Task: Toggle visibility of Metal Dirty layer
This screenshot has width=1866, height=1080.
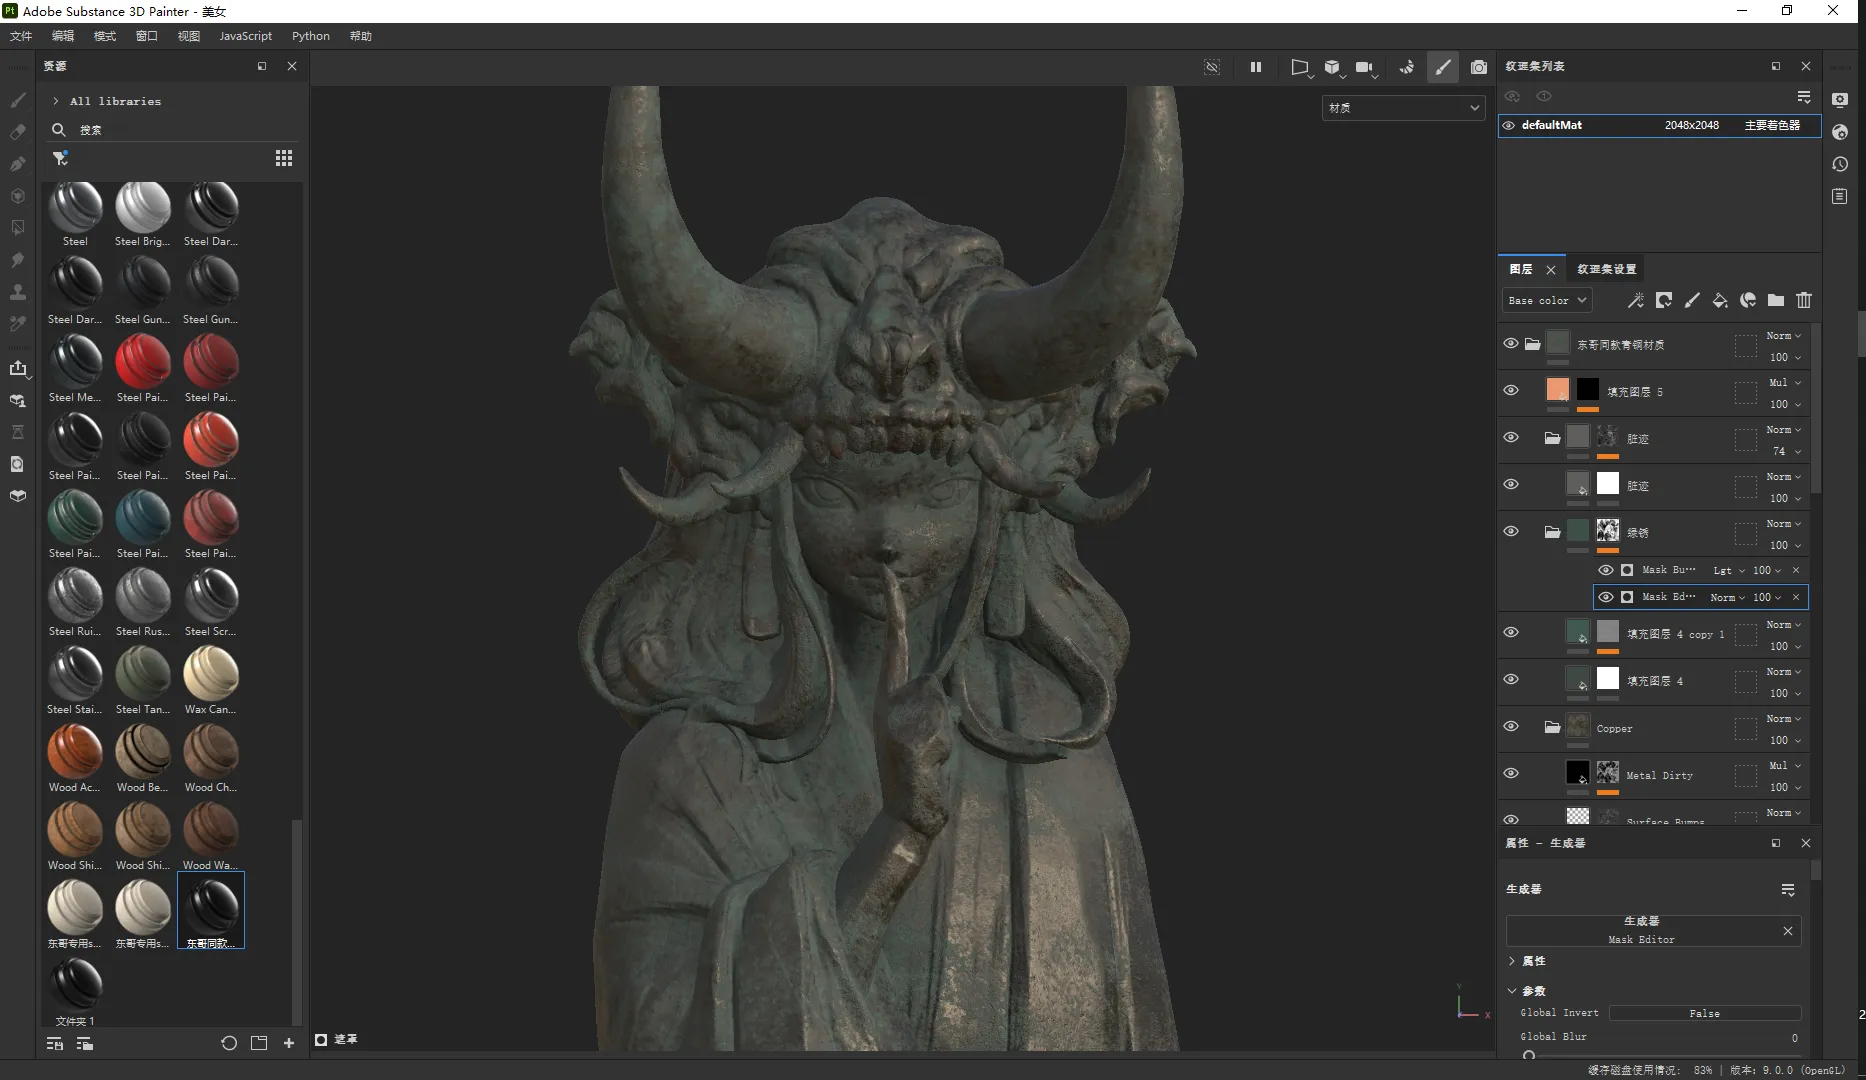Action: point(1510,774)
